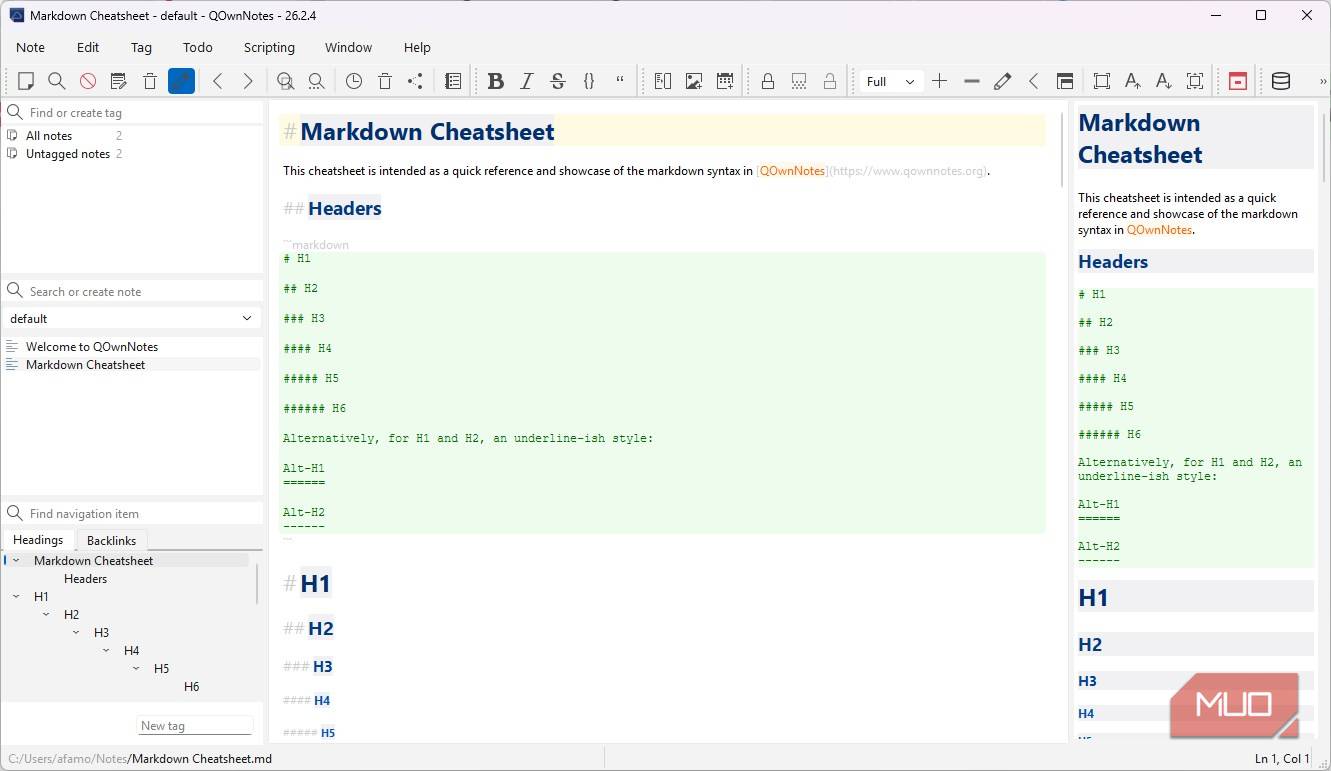Image resolution: width=1331 pixels, height=771 pixels.
Task: Select the insert link icon
Action: tap(662, 81)
